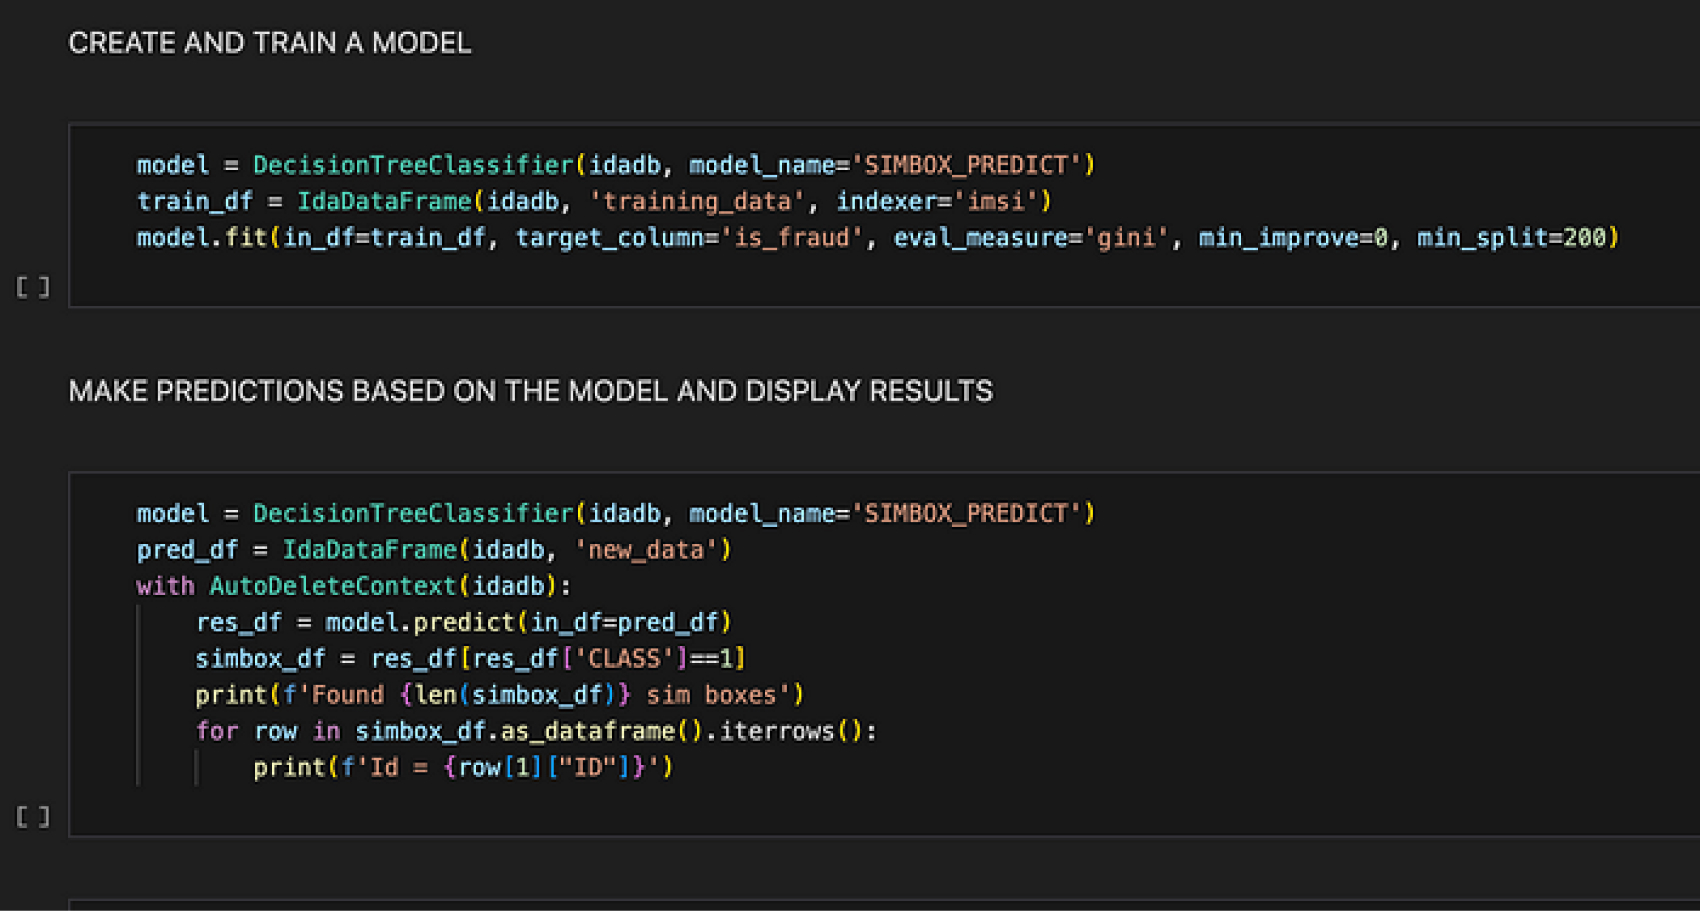Click on the 'new_data' string
The image size is (1700, 911).
pos(646,550)
